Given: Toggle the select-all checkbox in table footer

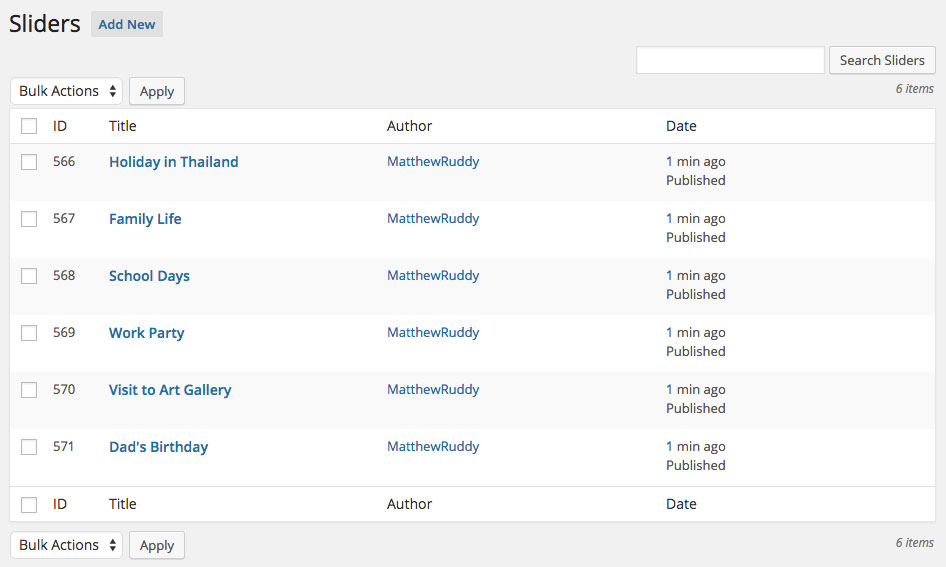Looking at the screenshot, I should [x=29, y=504].
